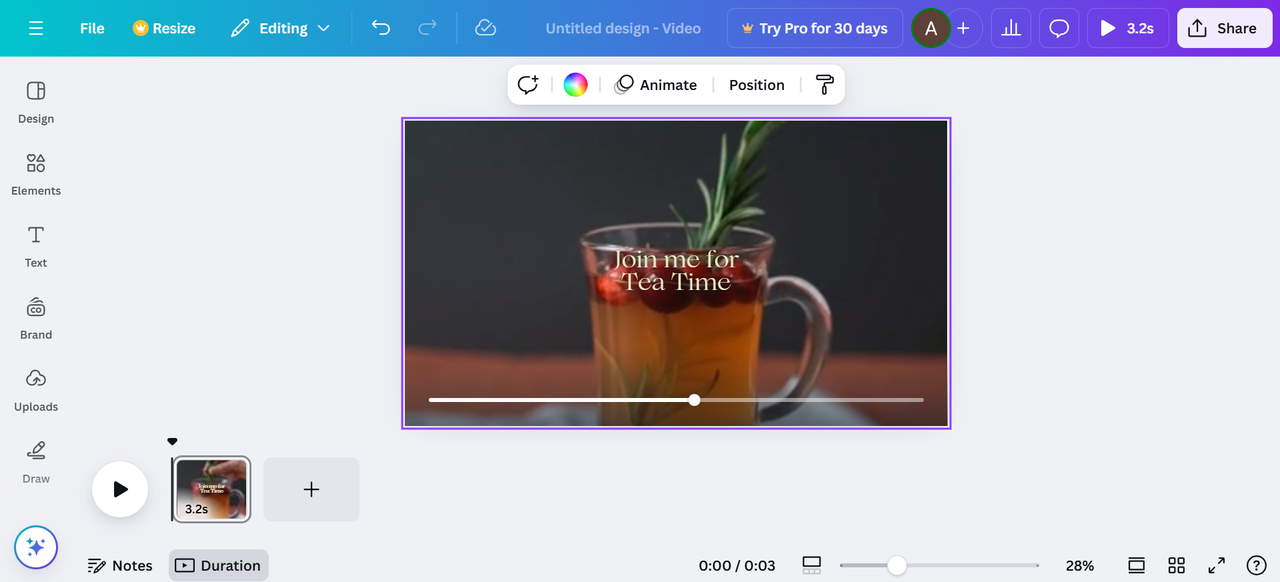
Task: Open the Design side panel
Action: point(36,102)
